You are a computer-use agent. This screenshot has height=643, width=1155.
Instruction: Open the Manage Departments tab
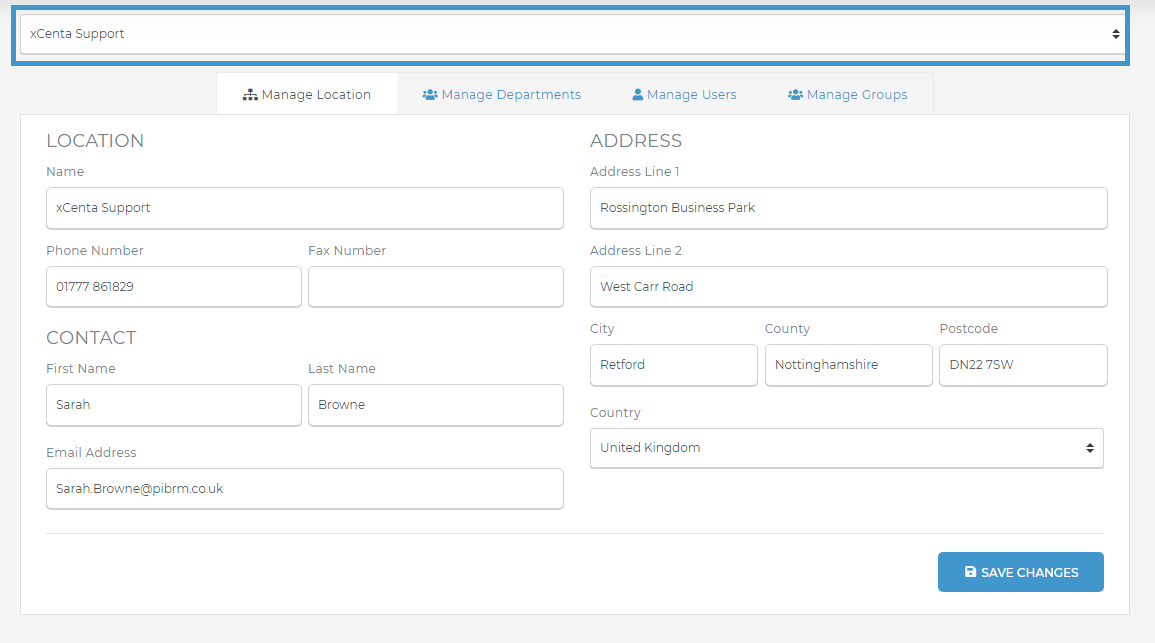502,94
